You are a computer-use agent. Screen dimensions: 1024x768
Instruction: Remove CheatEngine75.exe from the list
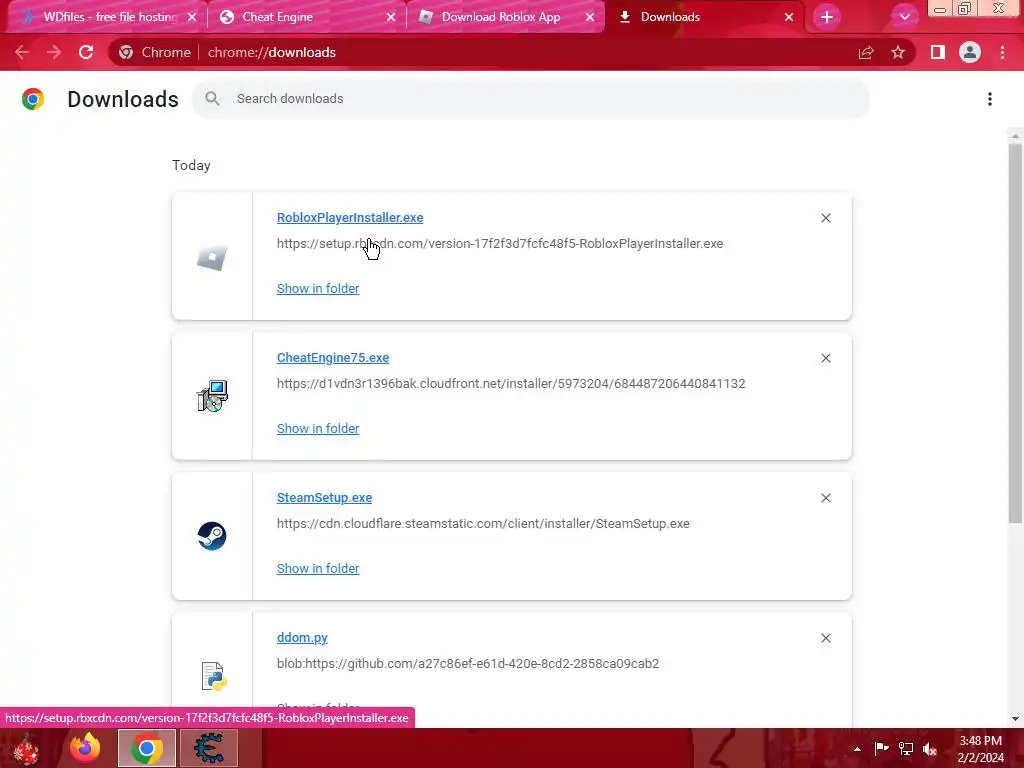(x=825, y=358)
